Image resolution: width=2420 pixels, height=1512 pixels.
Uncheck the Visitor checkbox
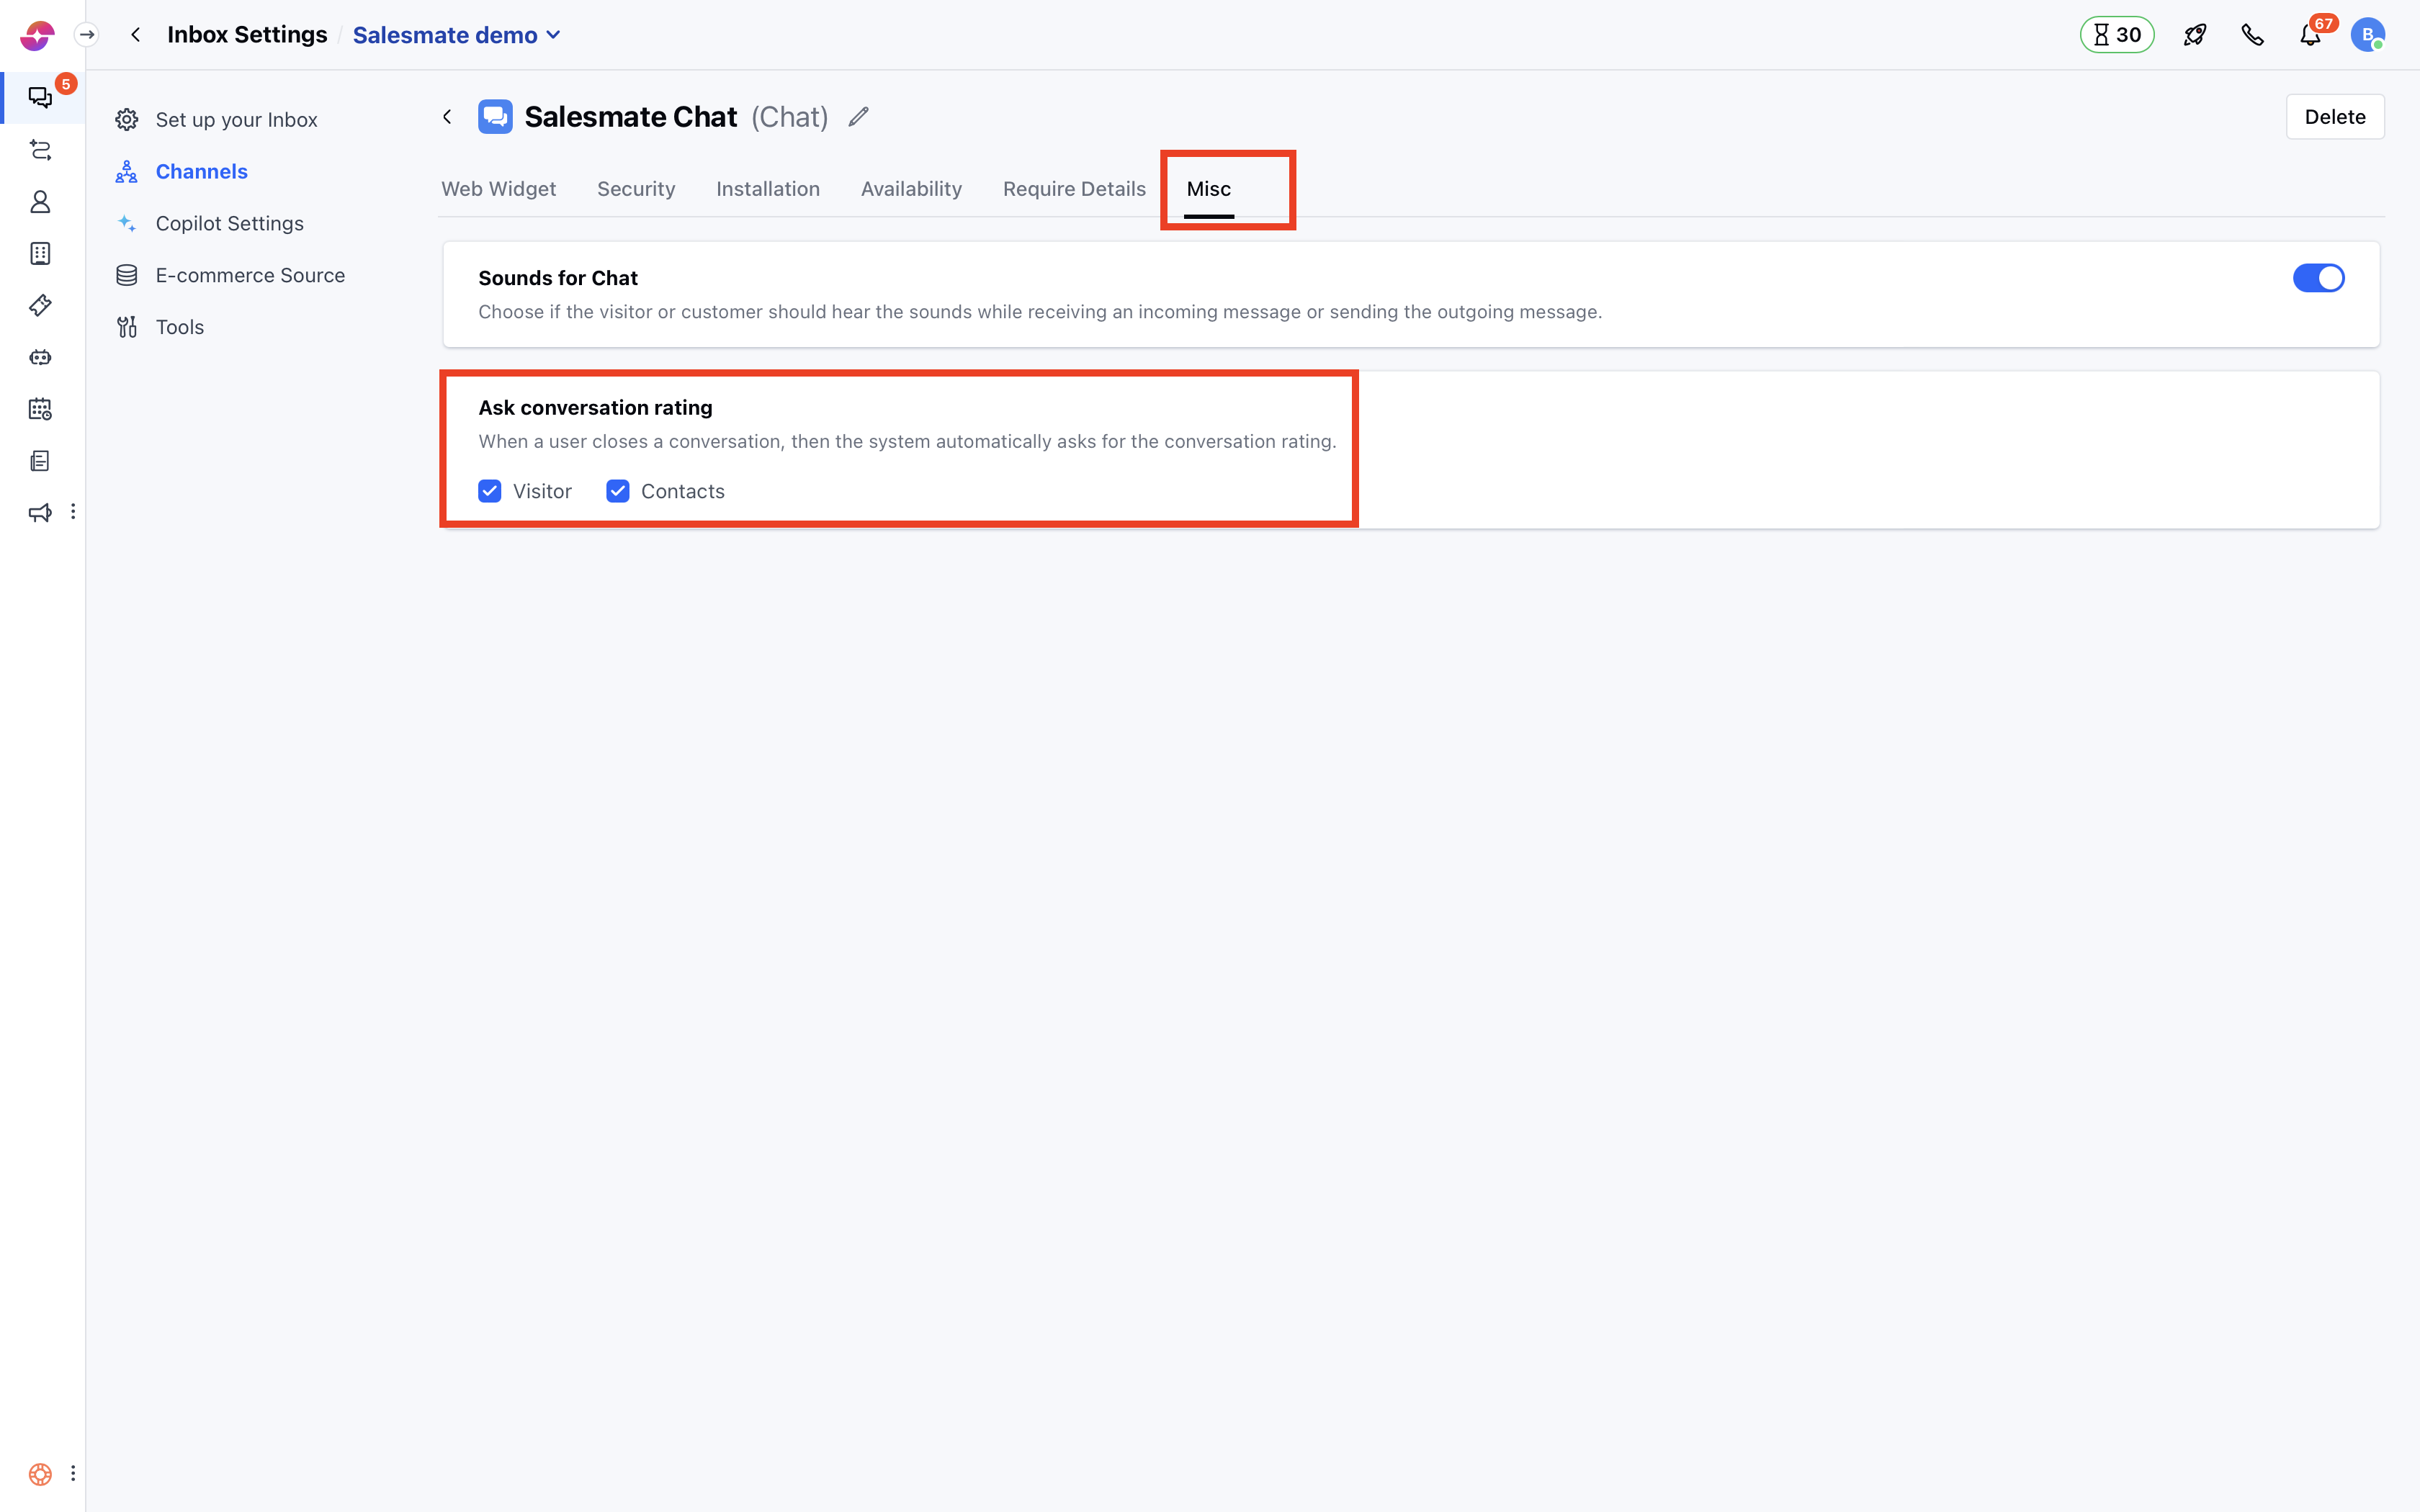[x=489, y=491]
